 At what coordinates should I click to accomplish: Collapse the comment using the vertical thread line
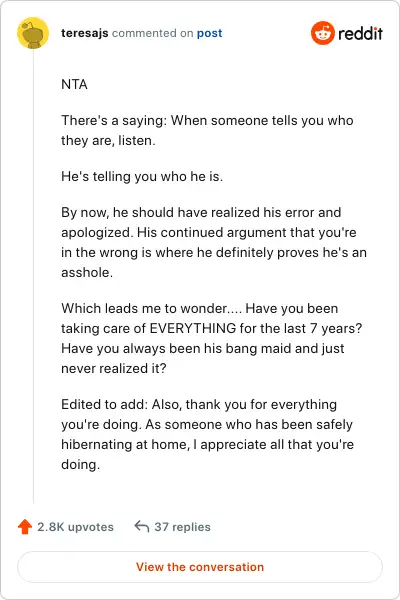pyautogui.click(x=33, y=277)
